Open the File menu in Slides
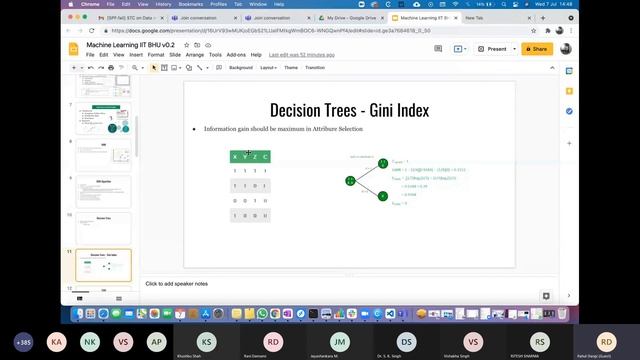 click(90, 55)
